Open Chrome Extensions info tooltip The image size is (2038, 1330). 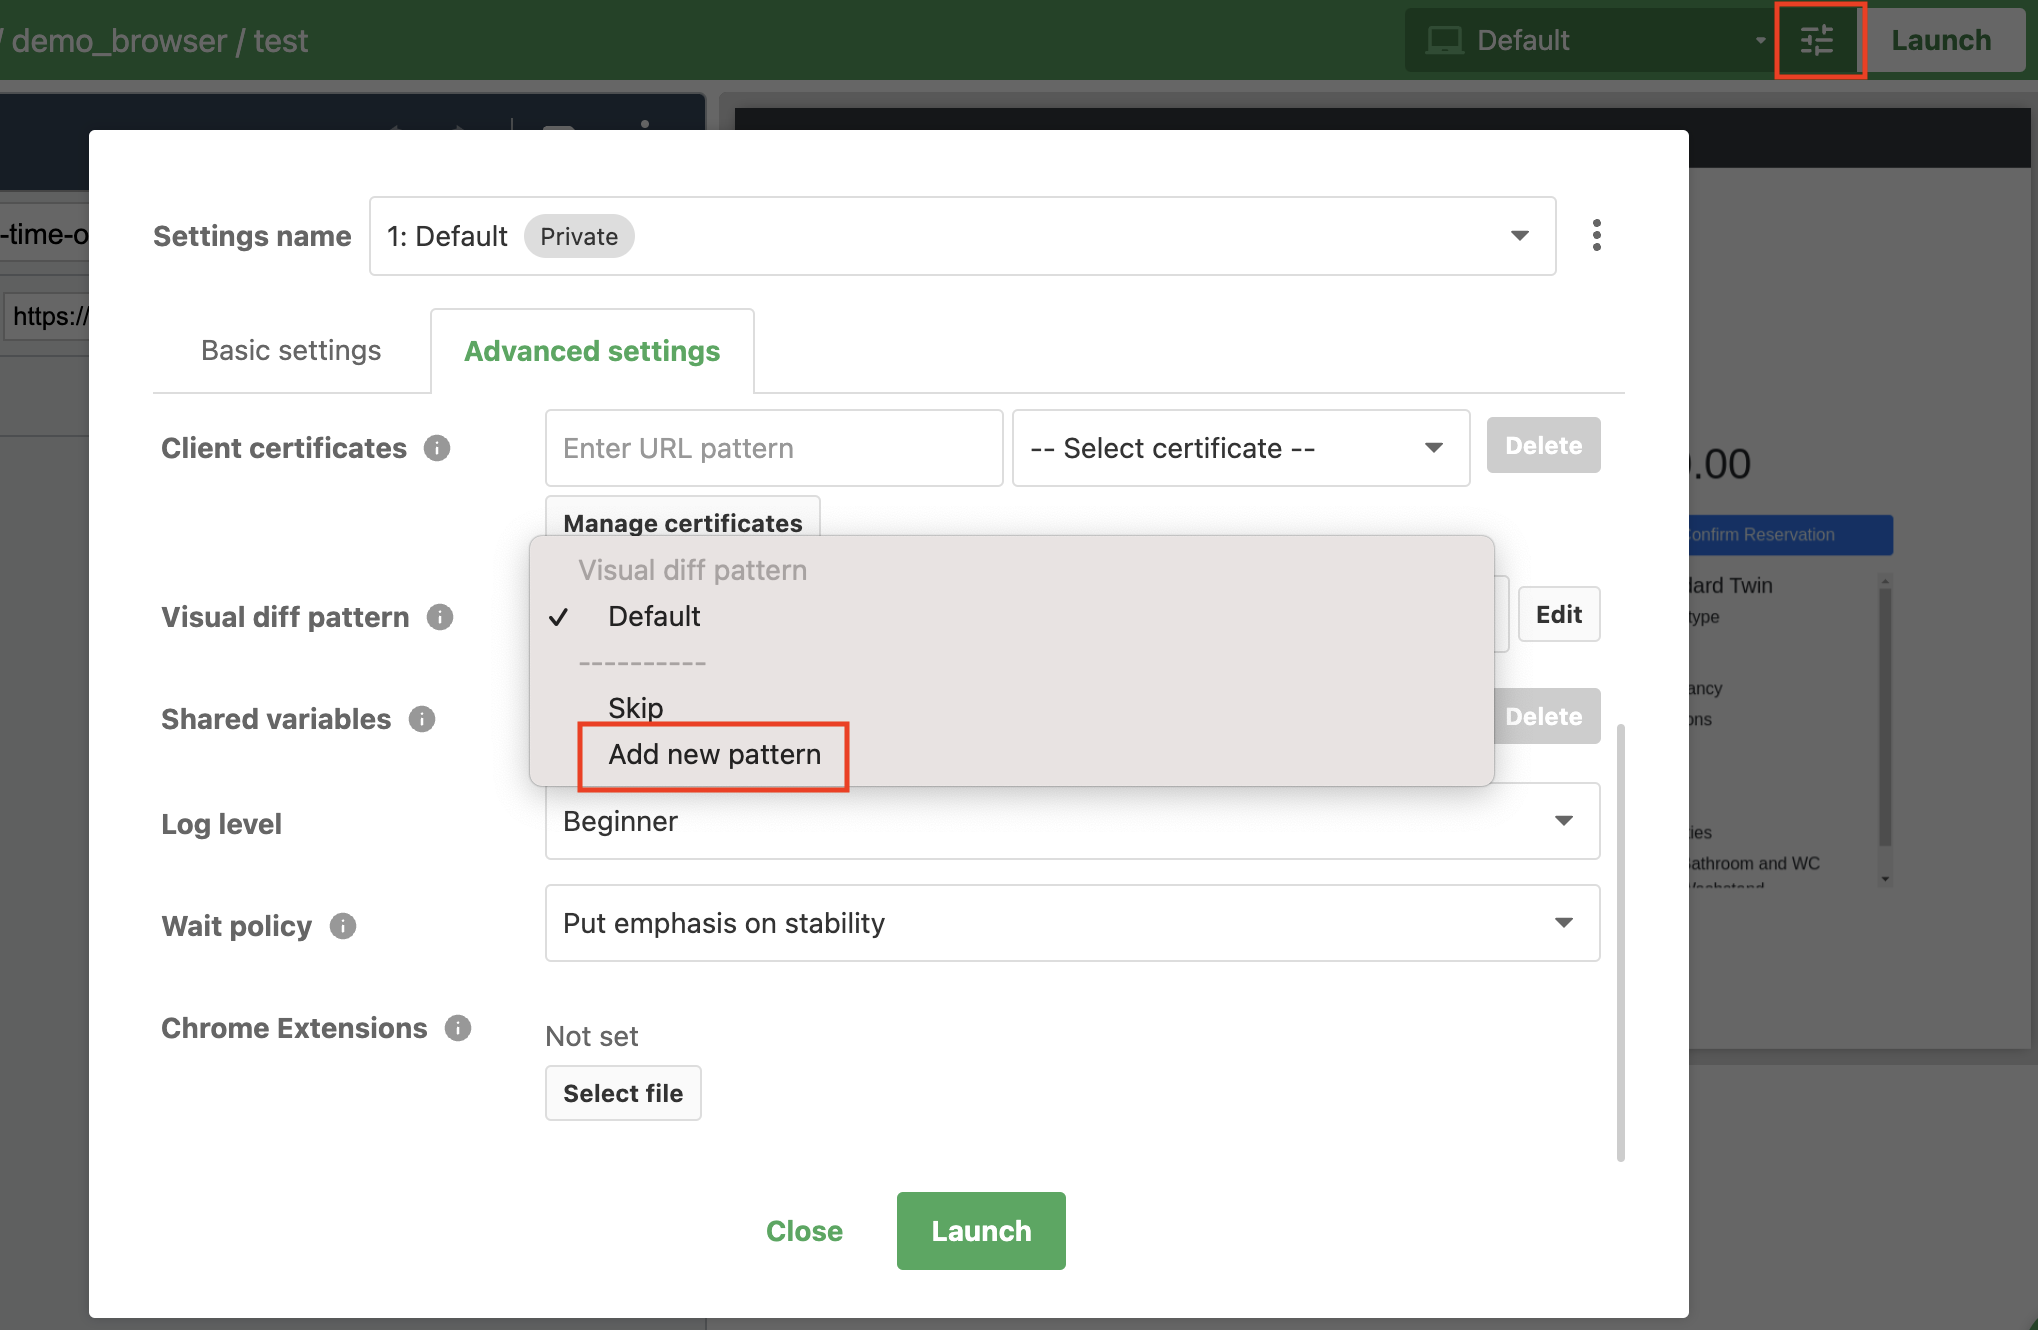pos(458,1028)
